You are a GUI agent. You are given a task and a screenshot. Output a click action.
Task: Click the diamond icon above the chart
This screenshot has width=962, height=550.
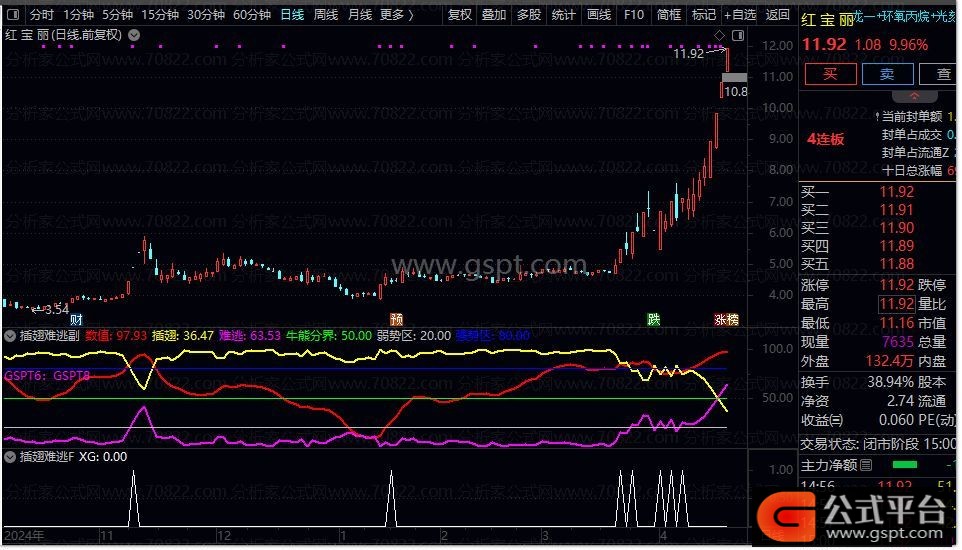pyautogui.click(x=720, y=36)
